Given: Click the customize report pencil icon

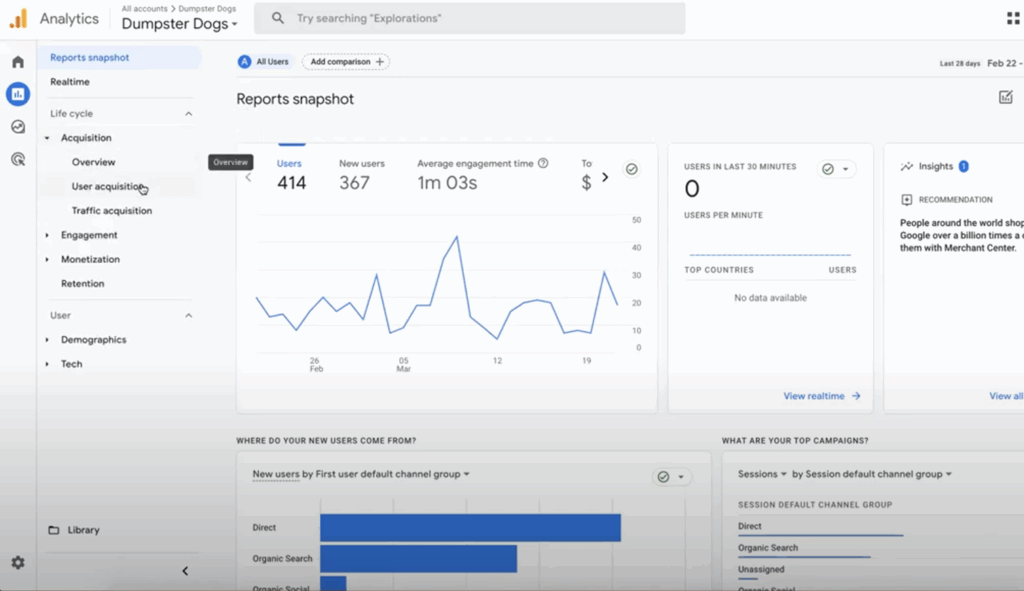Looking at the screenshot, I should click(x=1005, y=97).
